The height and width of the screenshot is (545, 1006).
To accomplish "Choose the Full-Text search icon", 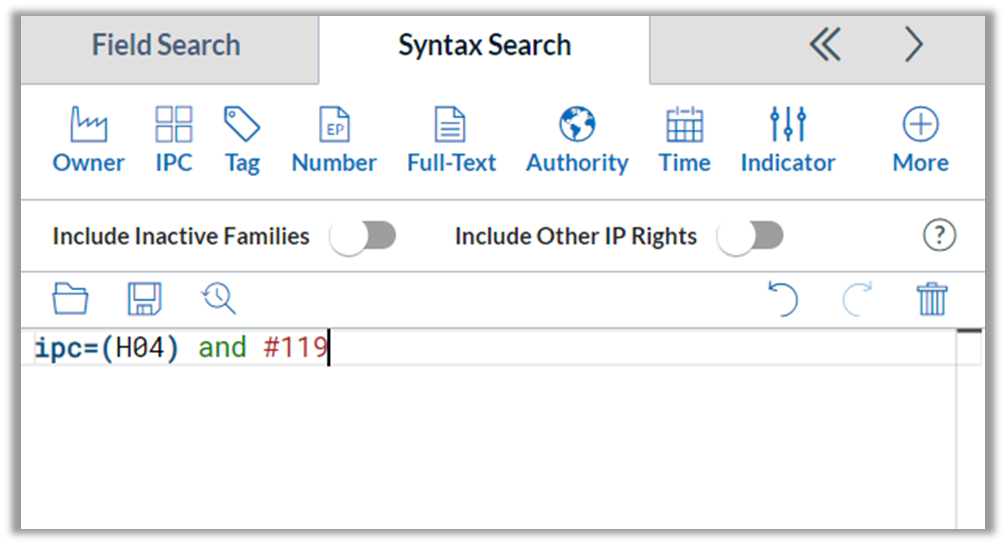I will [451, 140].
